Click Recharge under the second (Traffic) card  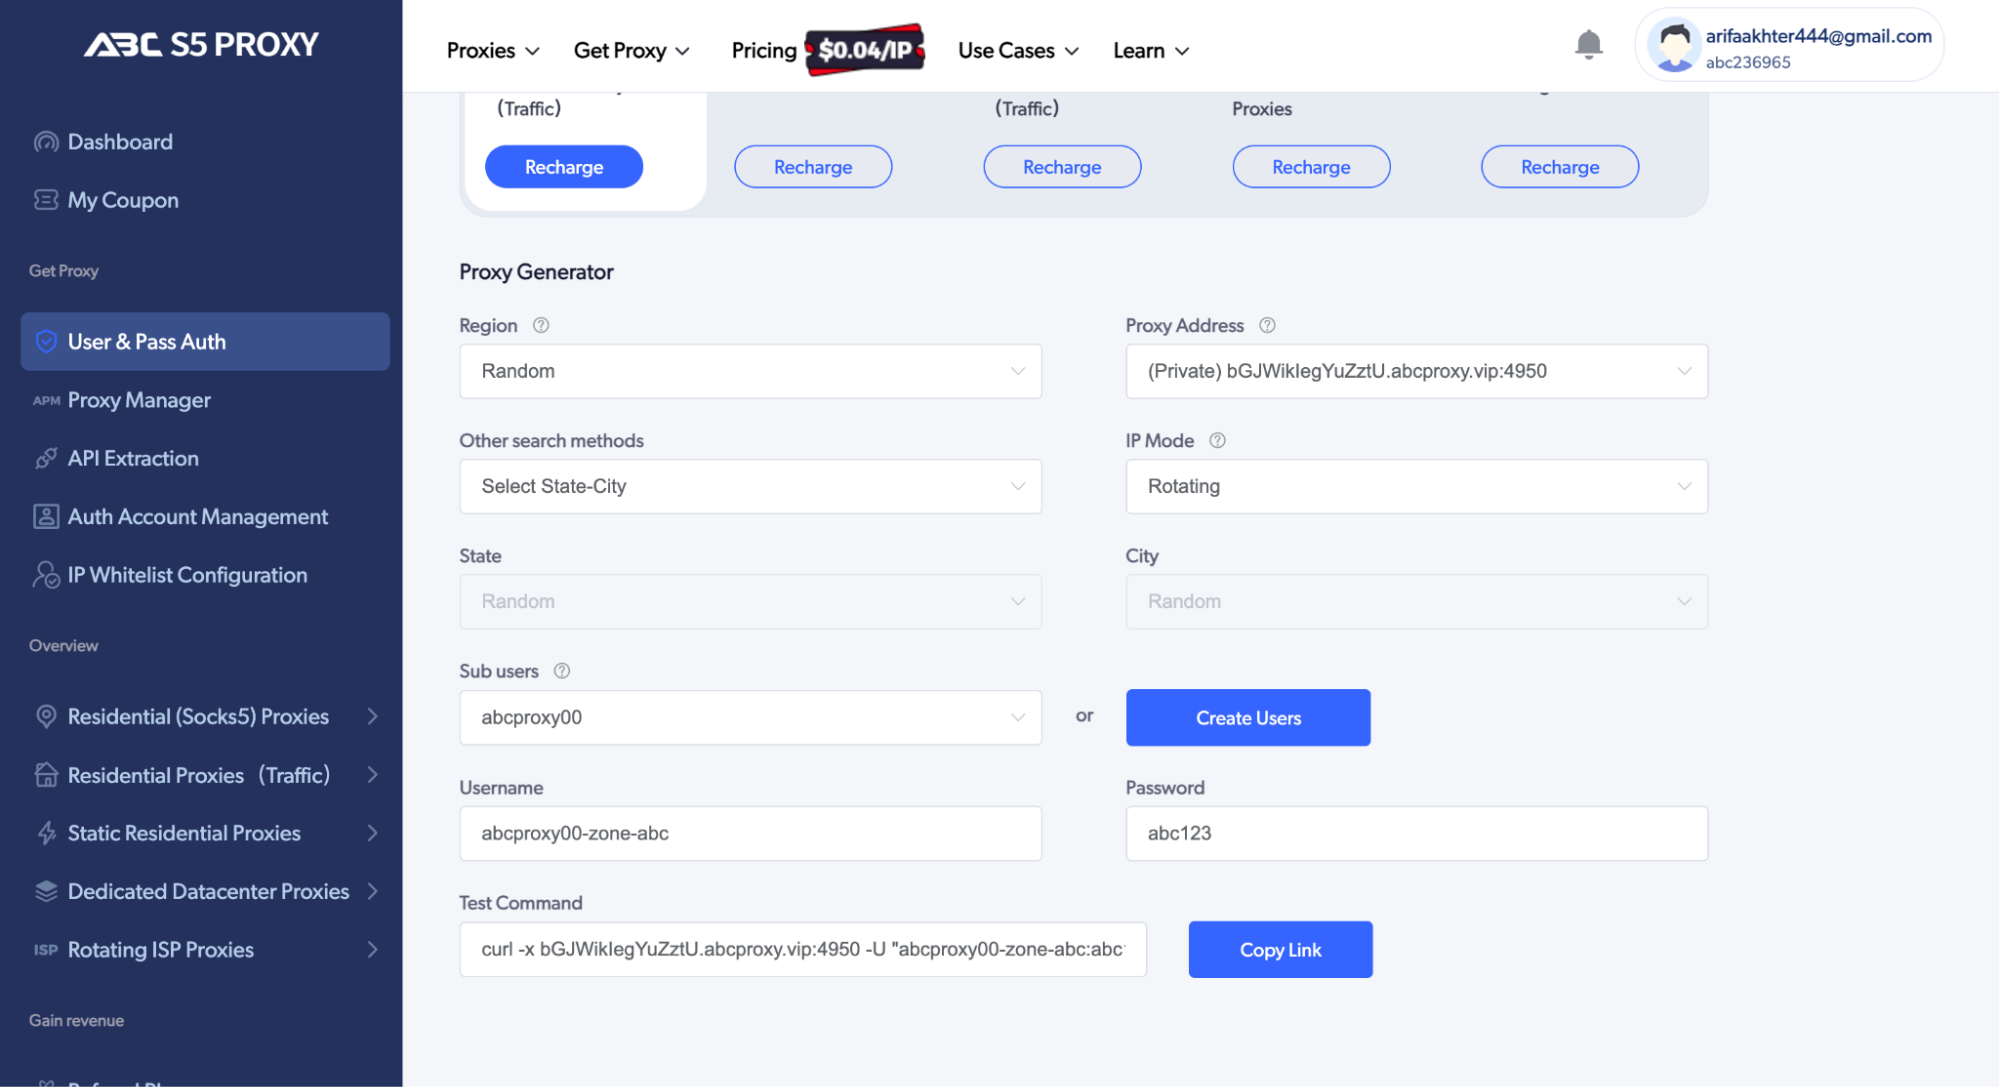coord(1062,167)
